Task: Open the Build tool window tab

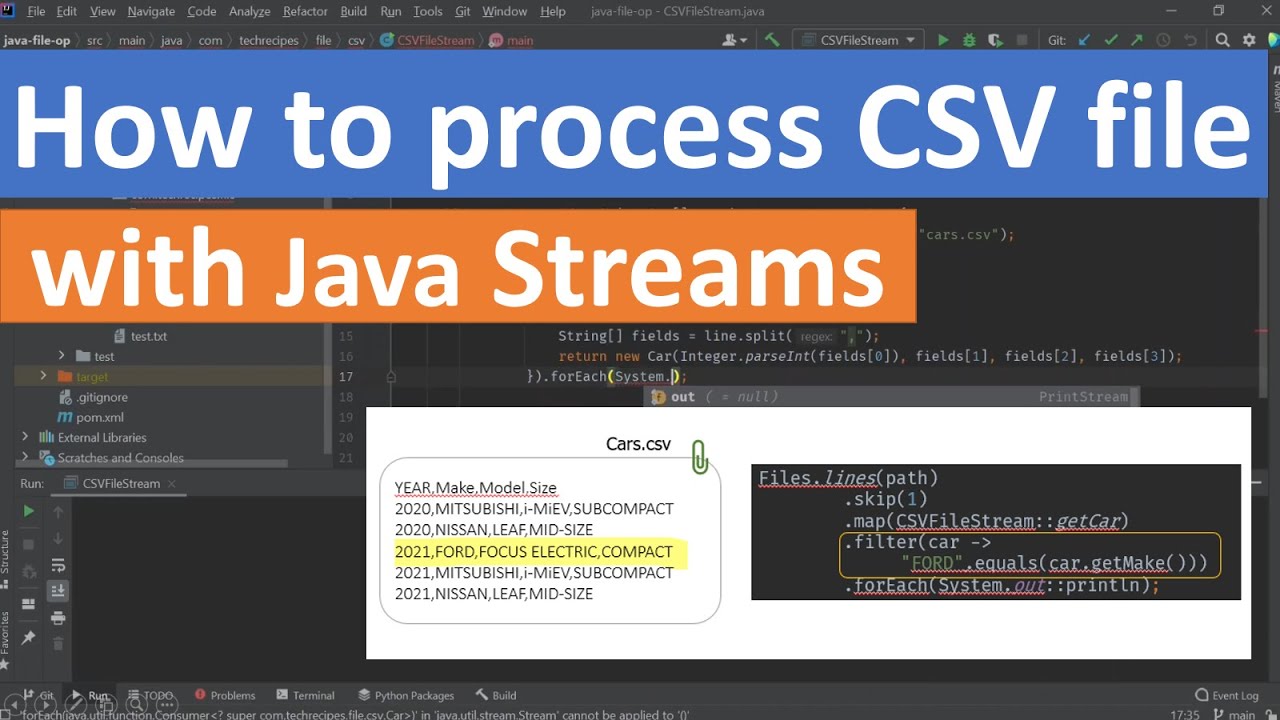Action: click(496, 695)
